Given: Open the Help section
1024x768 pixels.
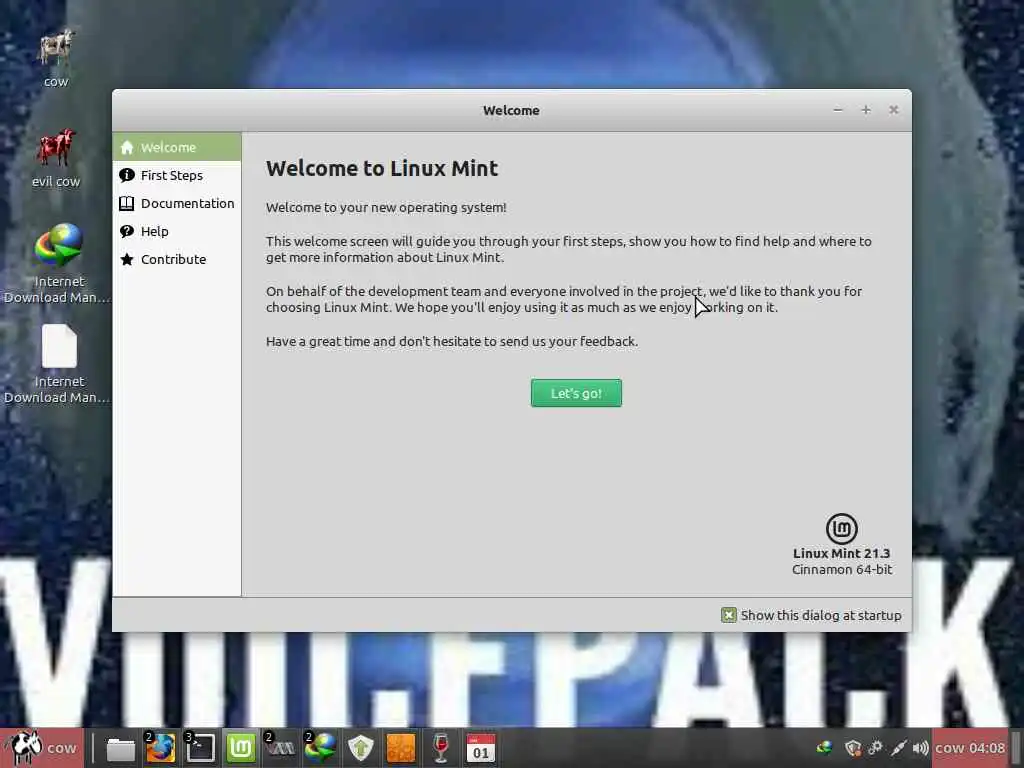Looking at the screenshot, I should [x=177, y=231].
